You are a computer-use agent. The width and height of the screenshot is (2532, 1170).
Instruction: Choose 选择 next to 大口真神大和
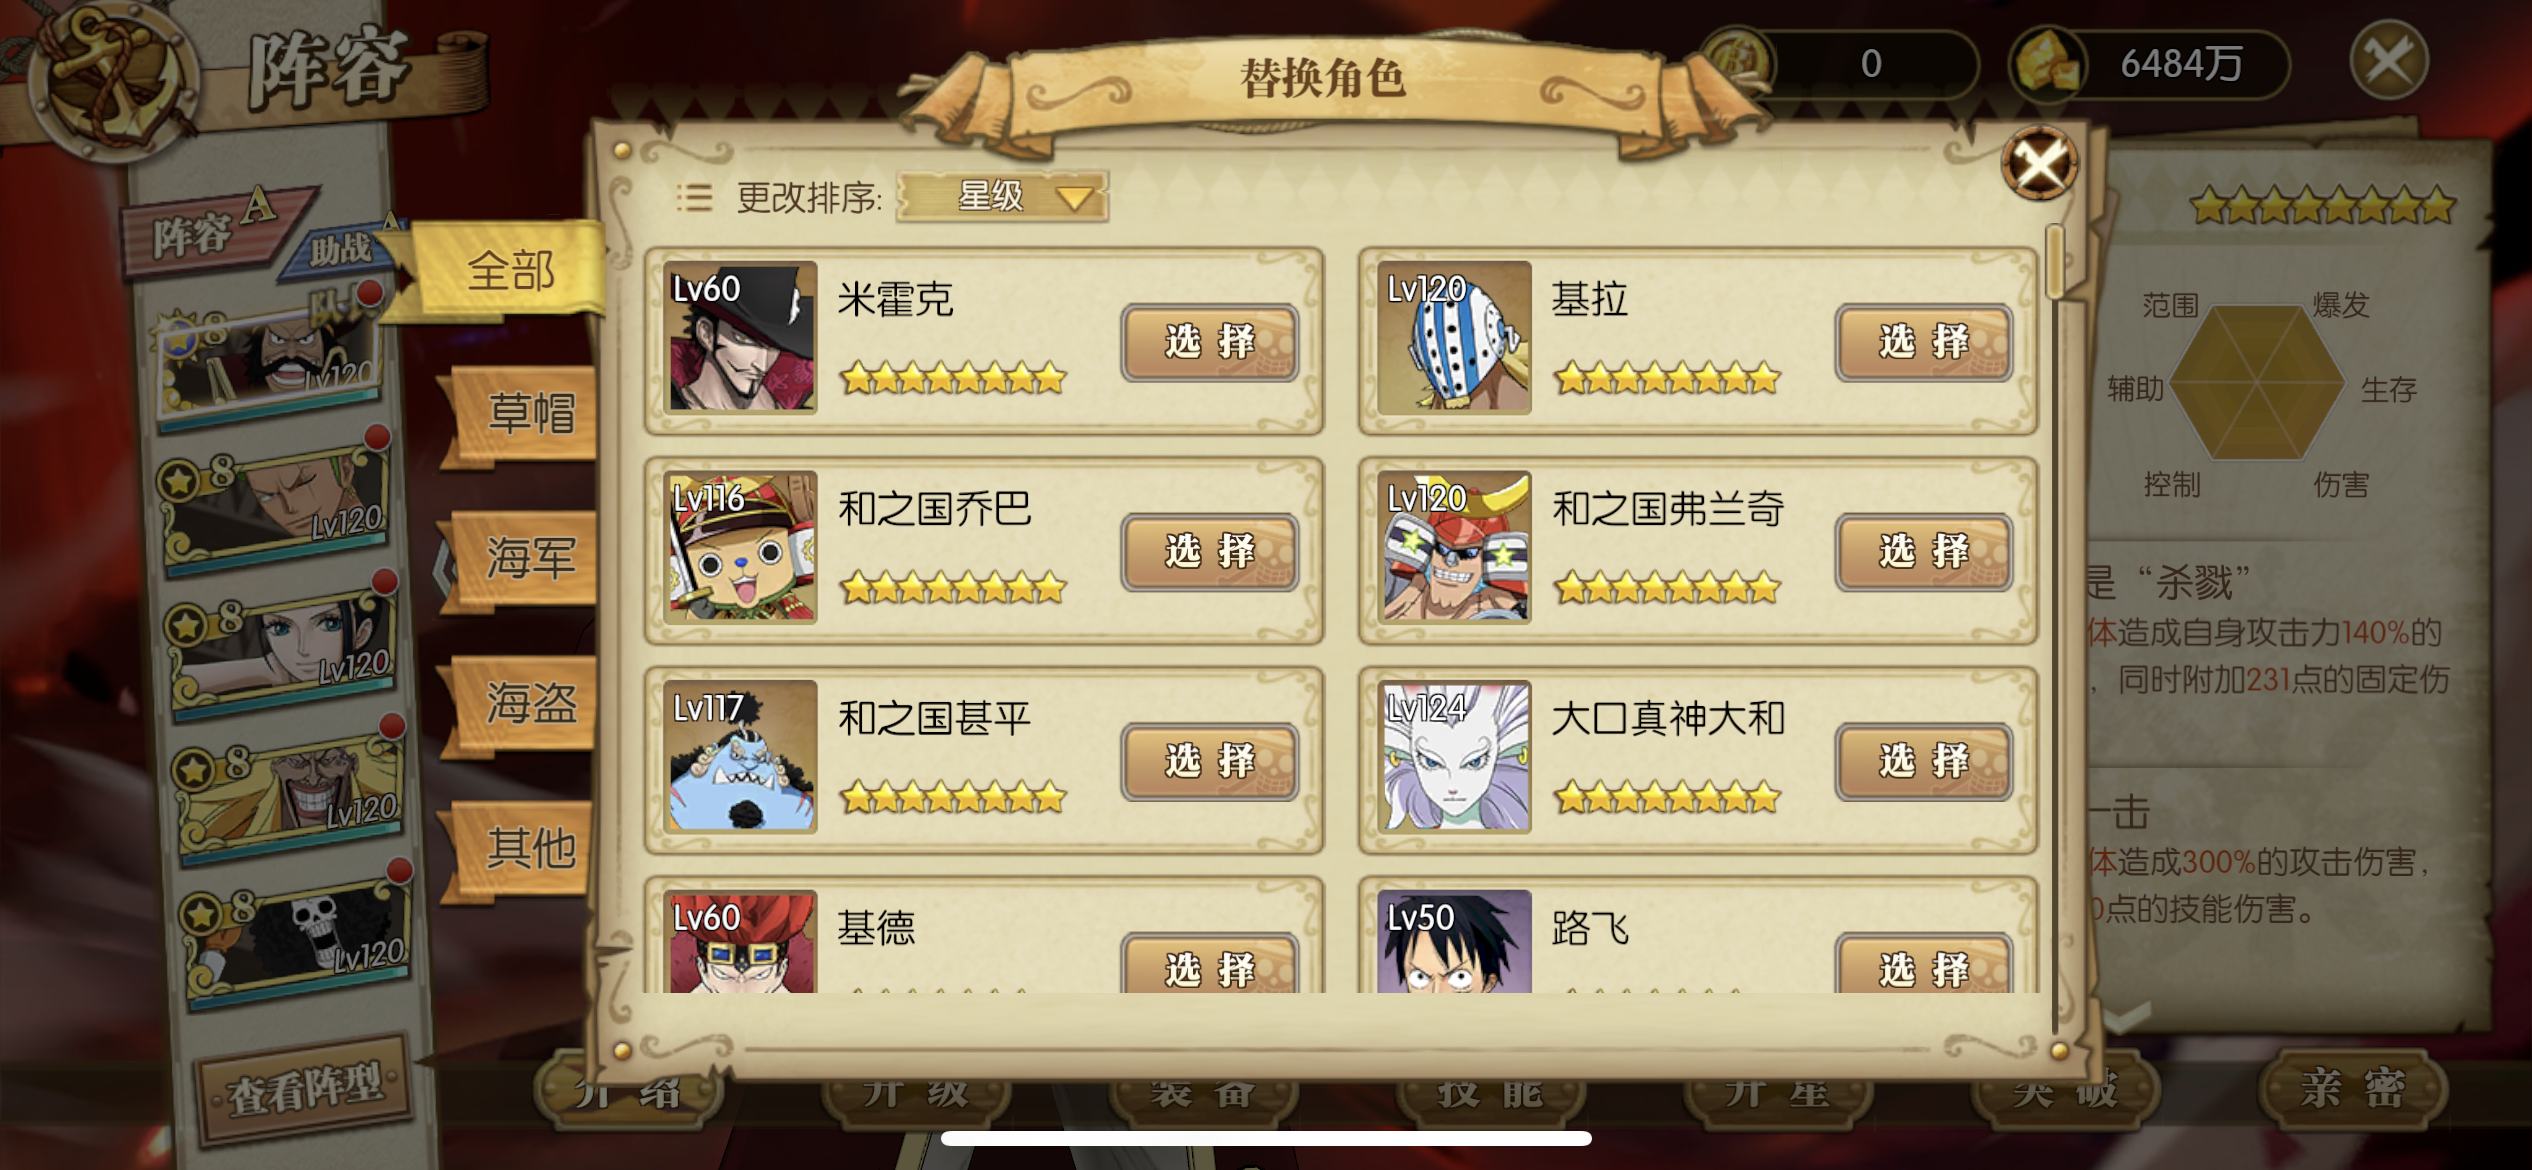tap(1923, 761)
